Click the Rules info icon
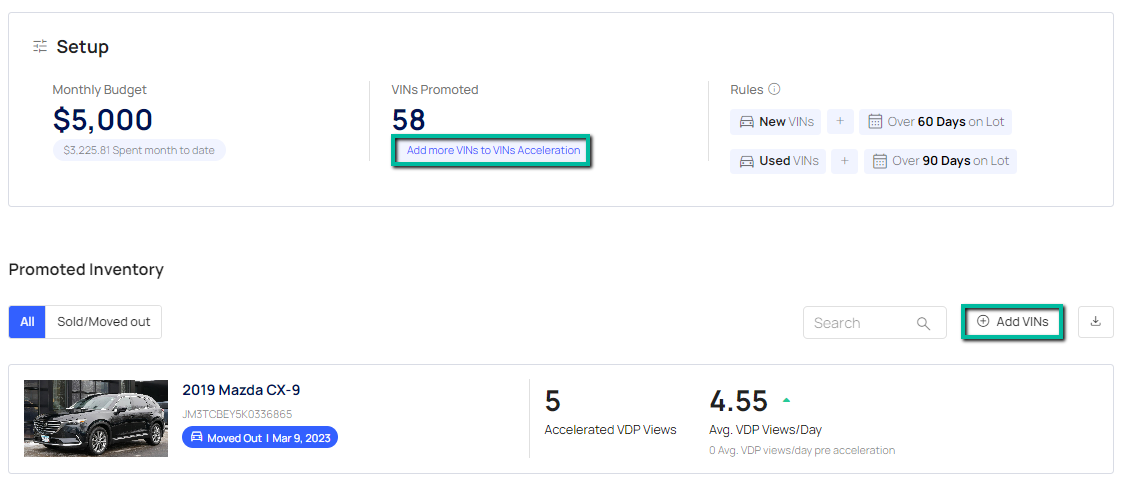 point(774,90)
